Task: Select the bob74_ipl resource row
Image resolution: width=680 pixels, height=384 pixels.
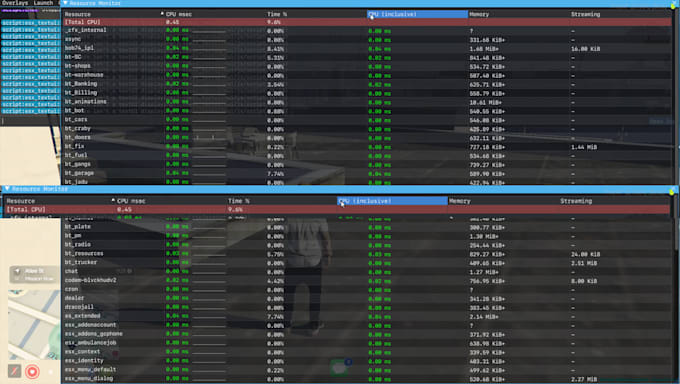Action: (366, 49)
